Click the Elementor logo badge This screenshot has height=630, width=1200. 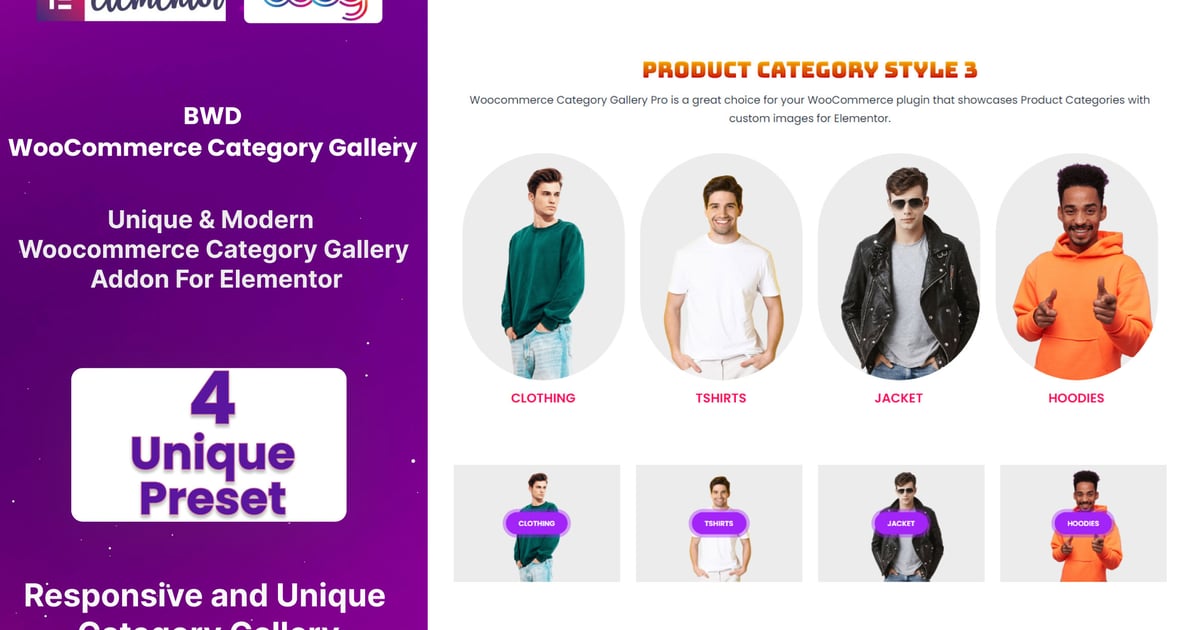(131, 10)
